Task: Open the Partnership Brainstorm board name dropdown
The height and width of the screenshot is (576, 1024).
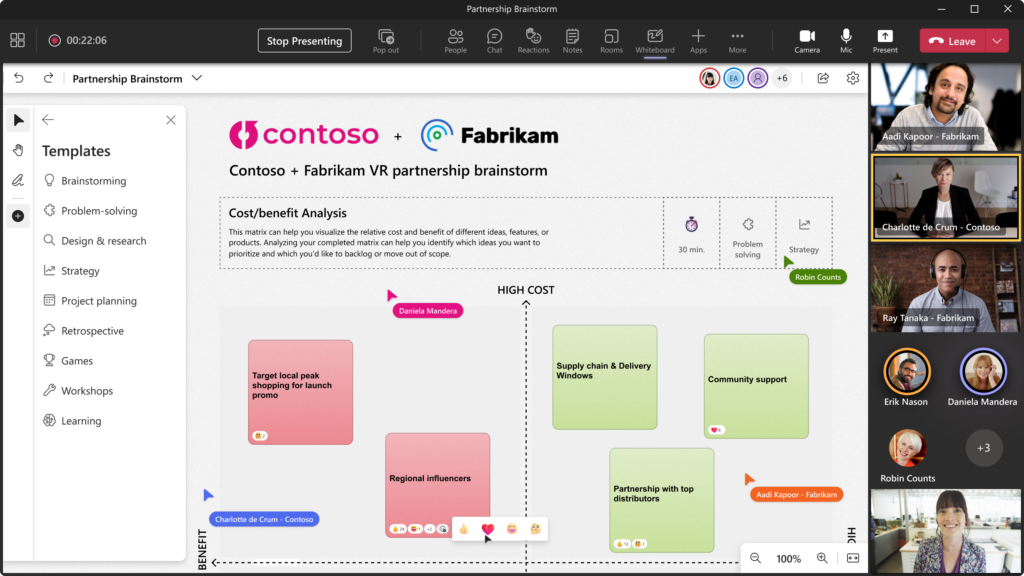Action: point(197,77)
